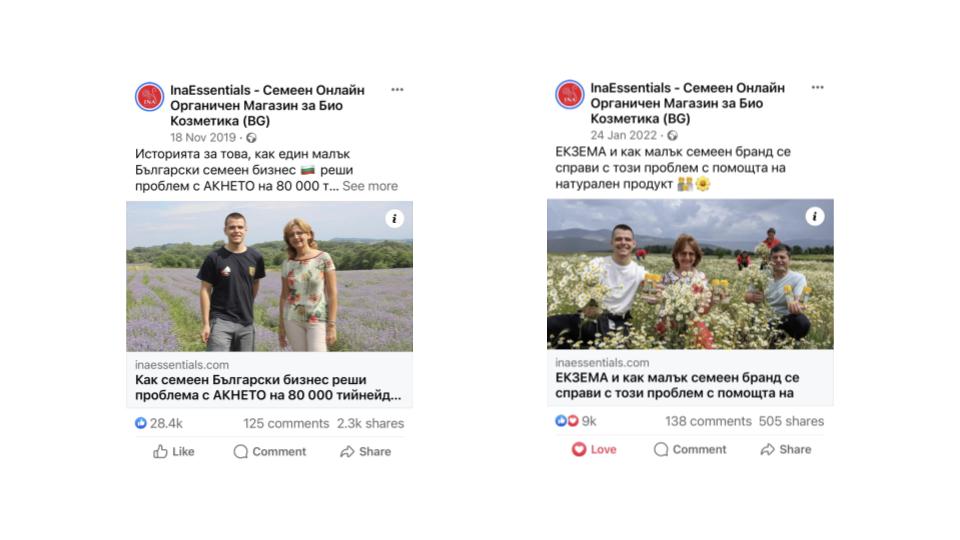Click the info icon on the daisy field photo
Image resolution: width=960 pixels, height=540 pixels.
815,216
